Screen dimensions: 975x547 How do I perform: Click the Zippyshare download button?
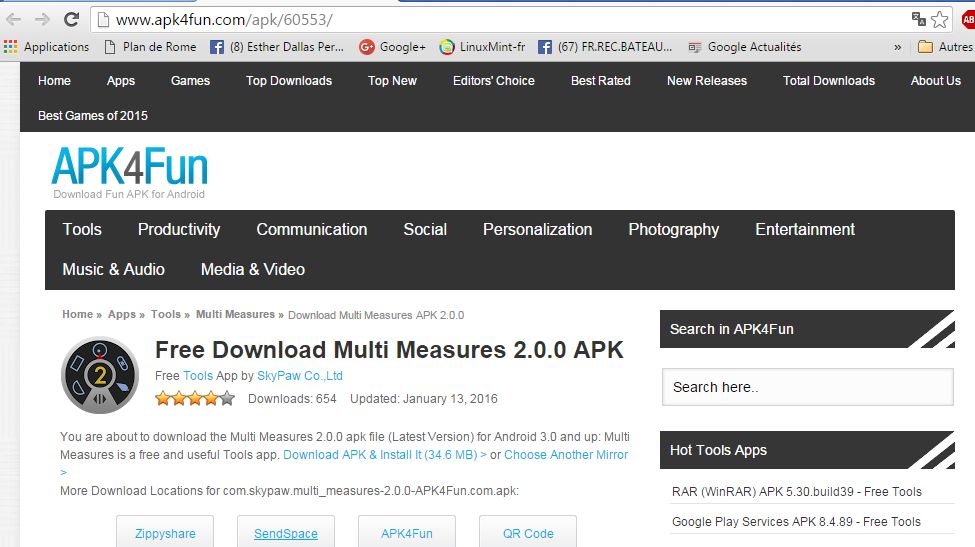click(165, 533)
